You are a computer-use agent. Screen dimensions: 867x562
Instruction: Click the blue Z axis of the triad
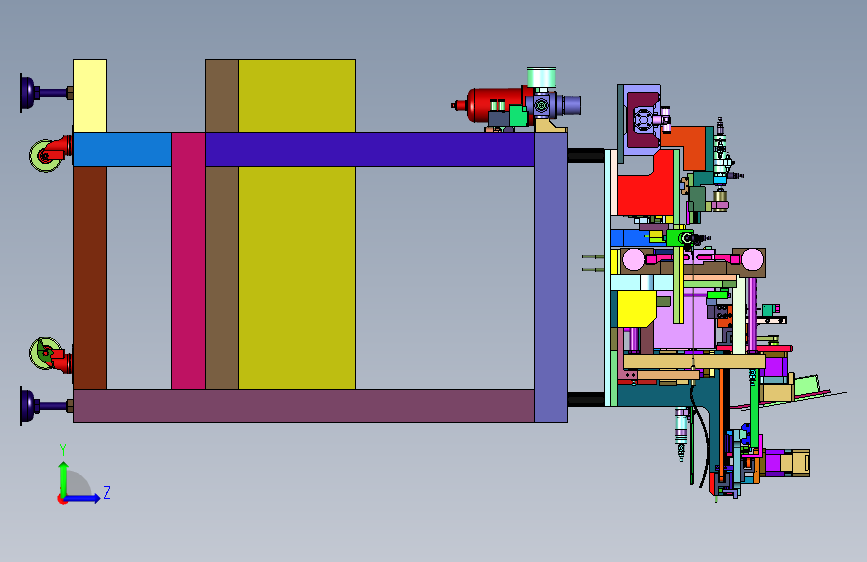click(82, 498)
